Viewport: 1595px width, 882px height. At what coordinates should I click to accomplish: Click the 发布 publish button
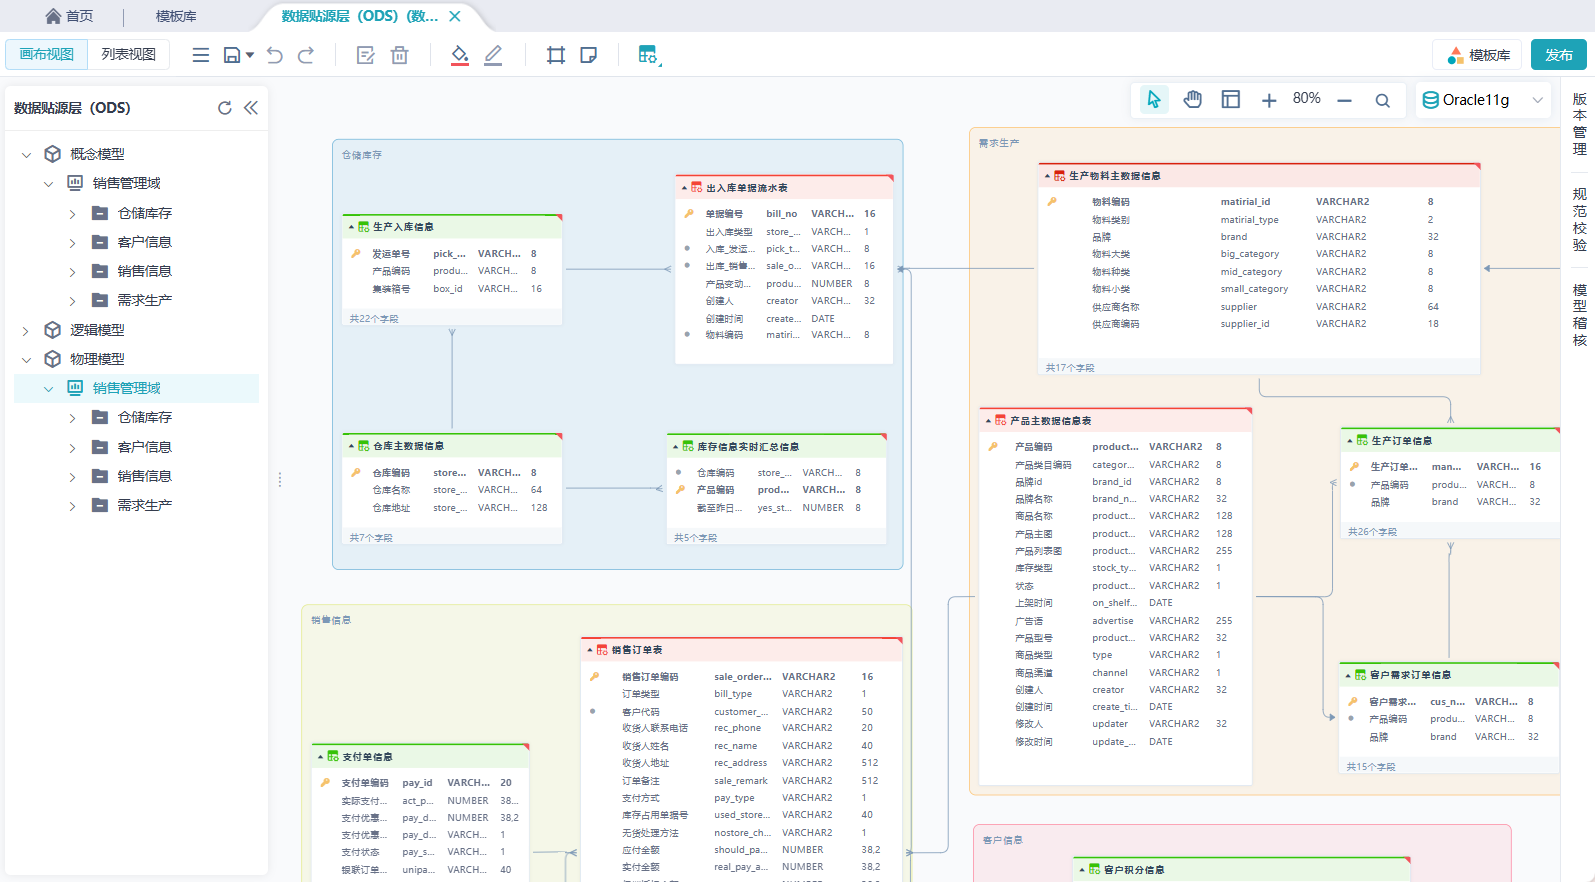tap(1558, 55)
